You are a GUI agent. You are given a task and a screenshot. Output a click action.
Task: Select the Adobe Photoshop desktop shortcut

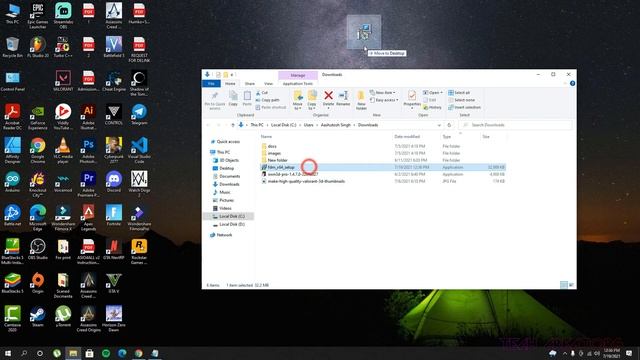[88, 151]
